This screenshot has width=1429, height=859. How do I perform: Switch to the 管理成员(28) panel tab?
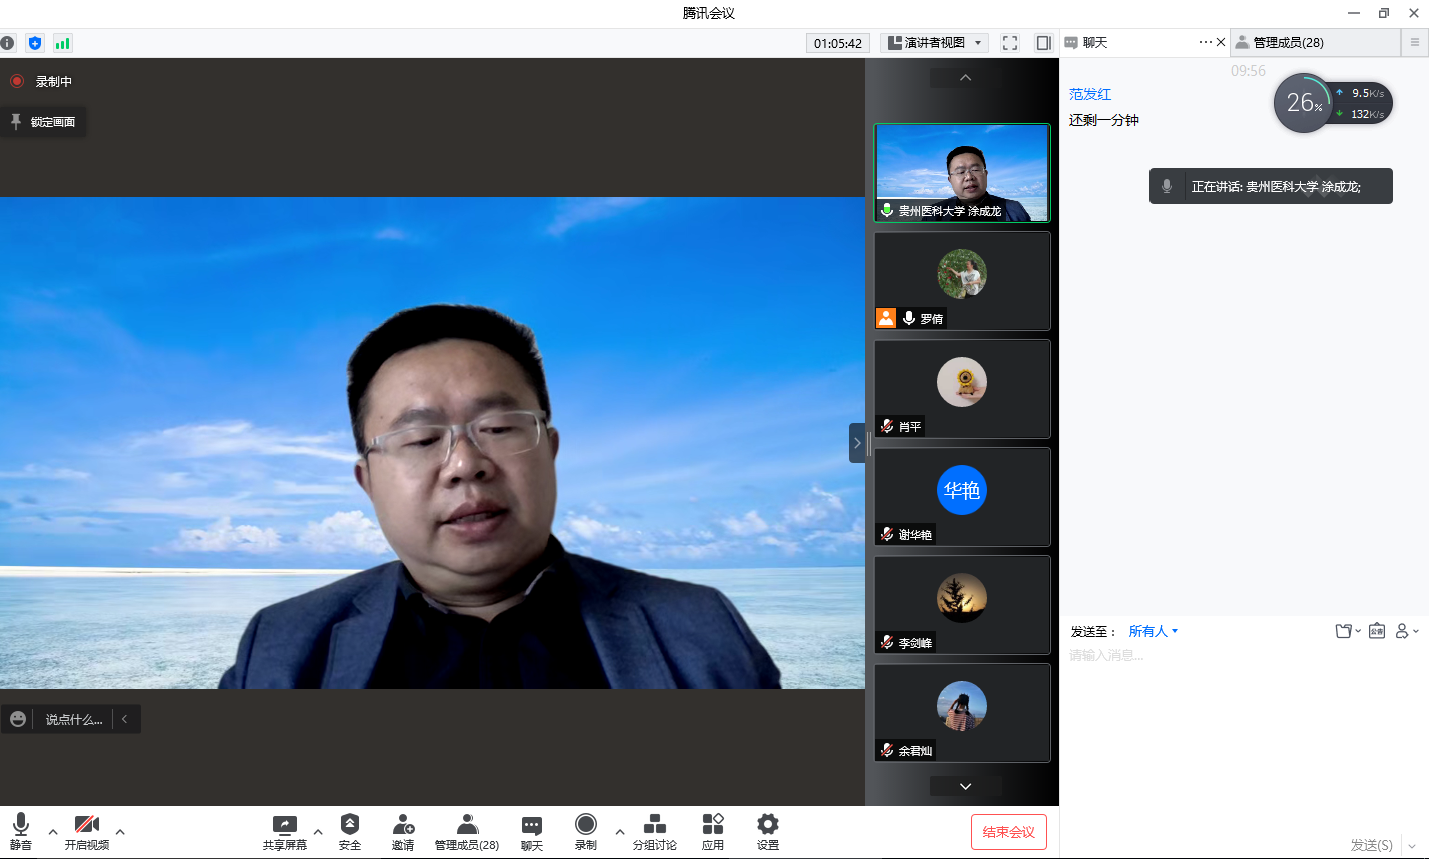point(1288,43)
